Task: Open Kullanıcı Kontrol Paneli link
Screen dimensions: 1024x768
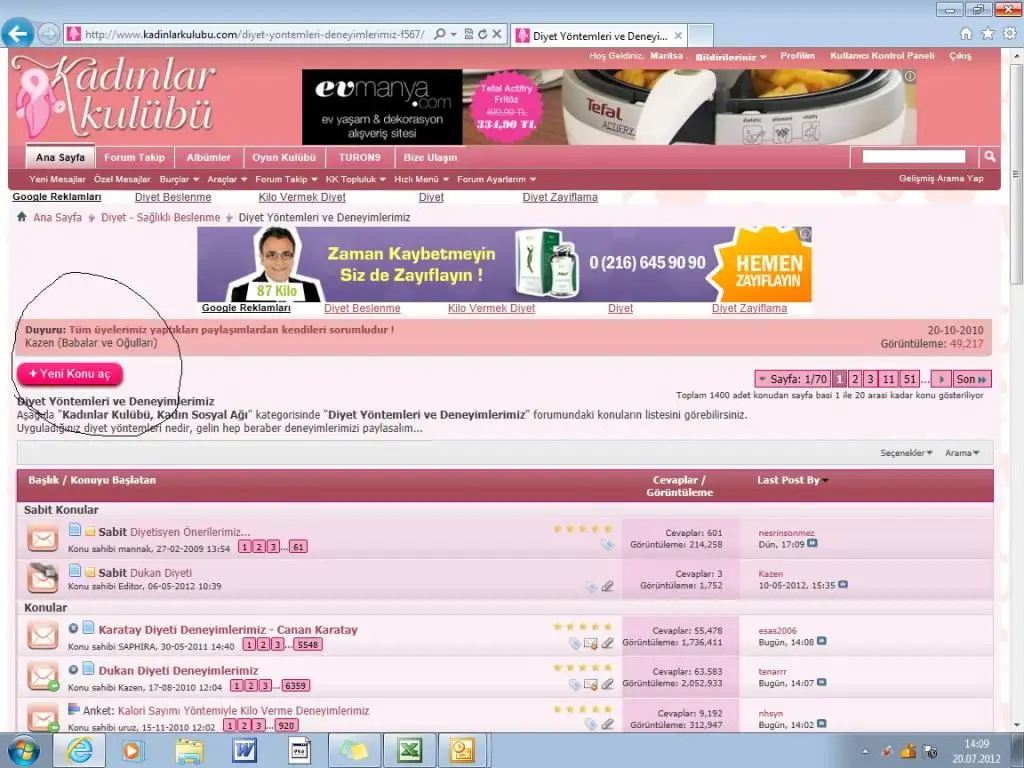Action: (882, 56)
